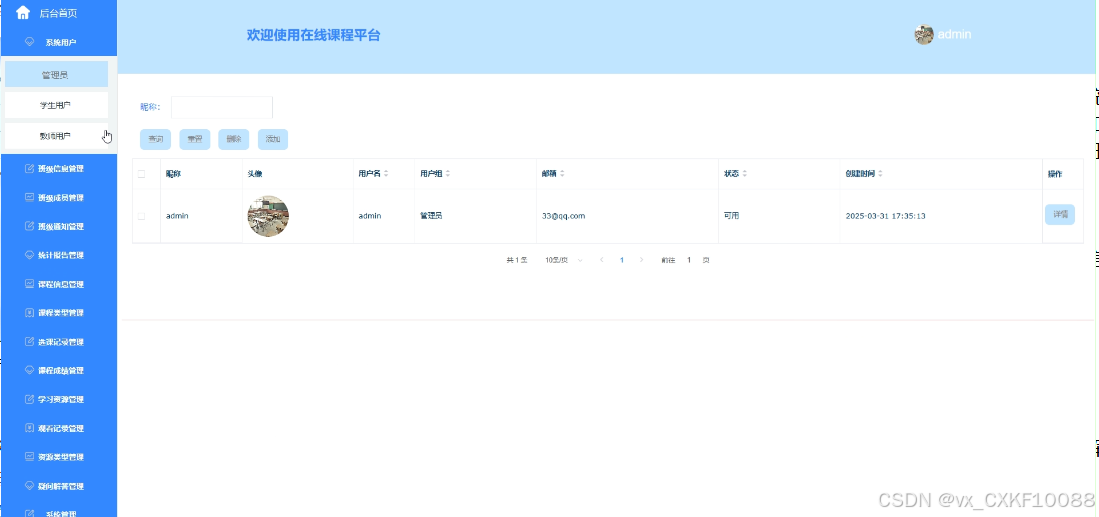
Task: Collapse the 系统用户 sidebar menu
Action: tap(58, 42)
